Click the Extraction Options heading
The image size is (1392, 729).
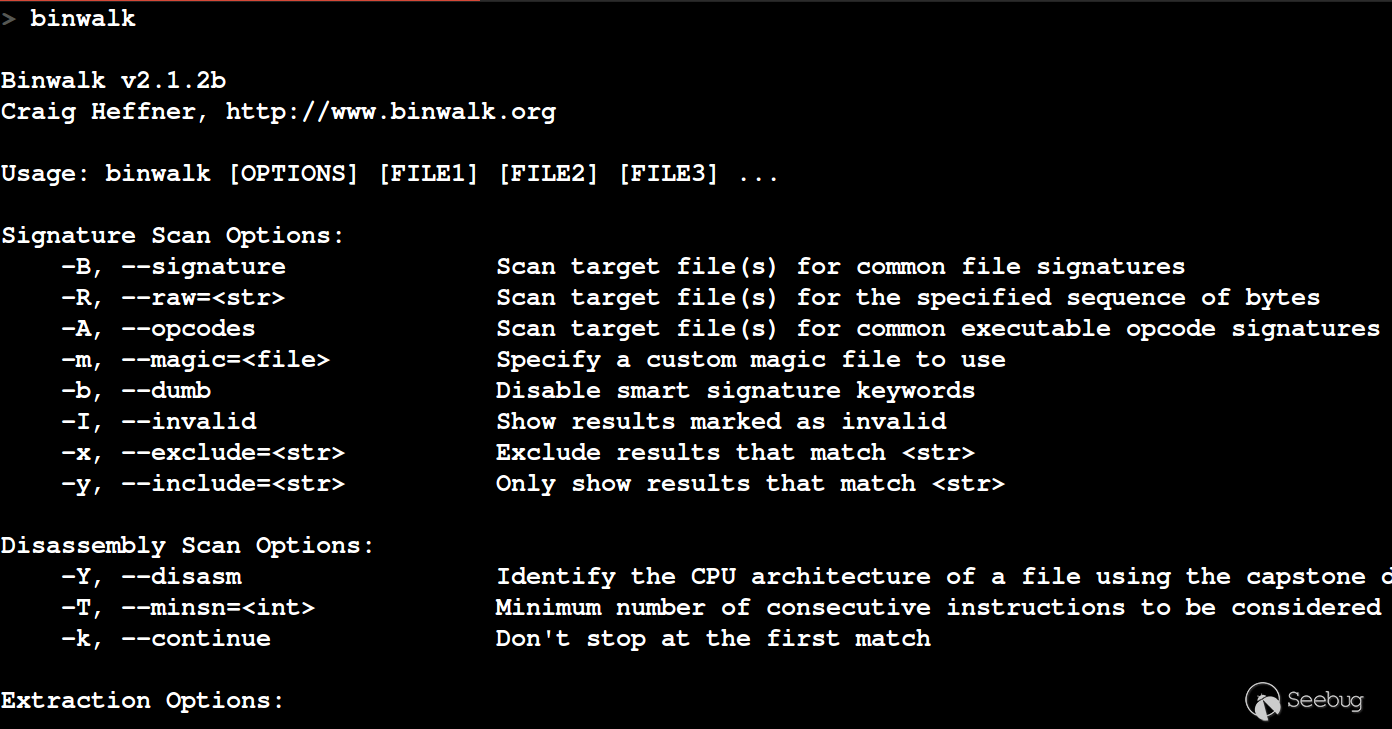click(x=143, y=701)
